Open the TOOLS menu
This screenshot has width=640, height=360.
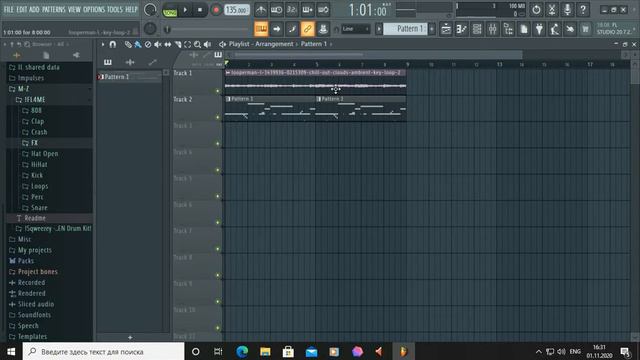(115, 9)
